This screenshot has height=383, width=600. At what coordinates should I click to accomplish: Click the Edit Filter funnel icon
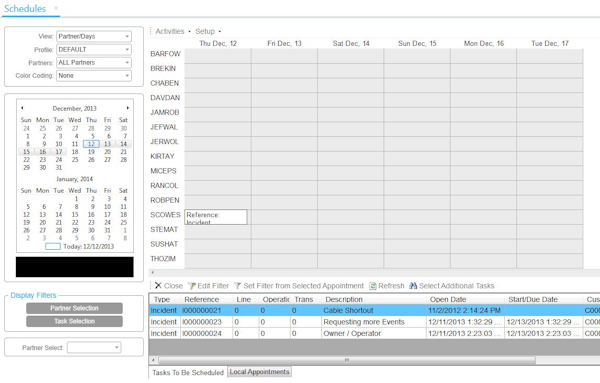pos(192,286)
